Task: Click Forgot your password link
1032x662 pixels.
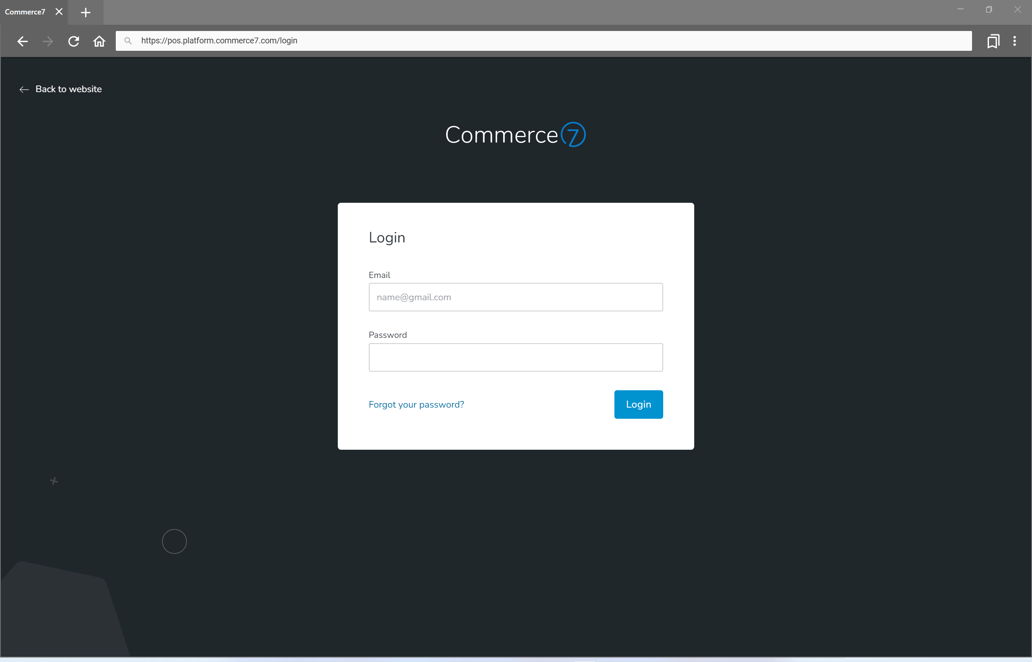Action: [x=416, y=404]
